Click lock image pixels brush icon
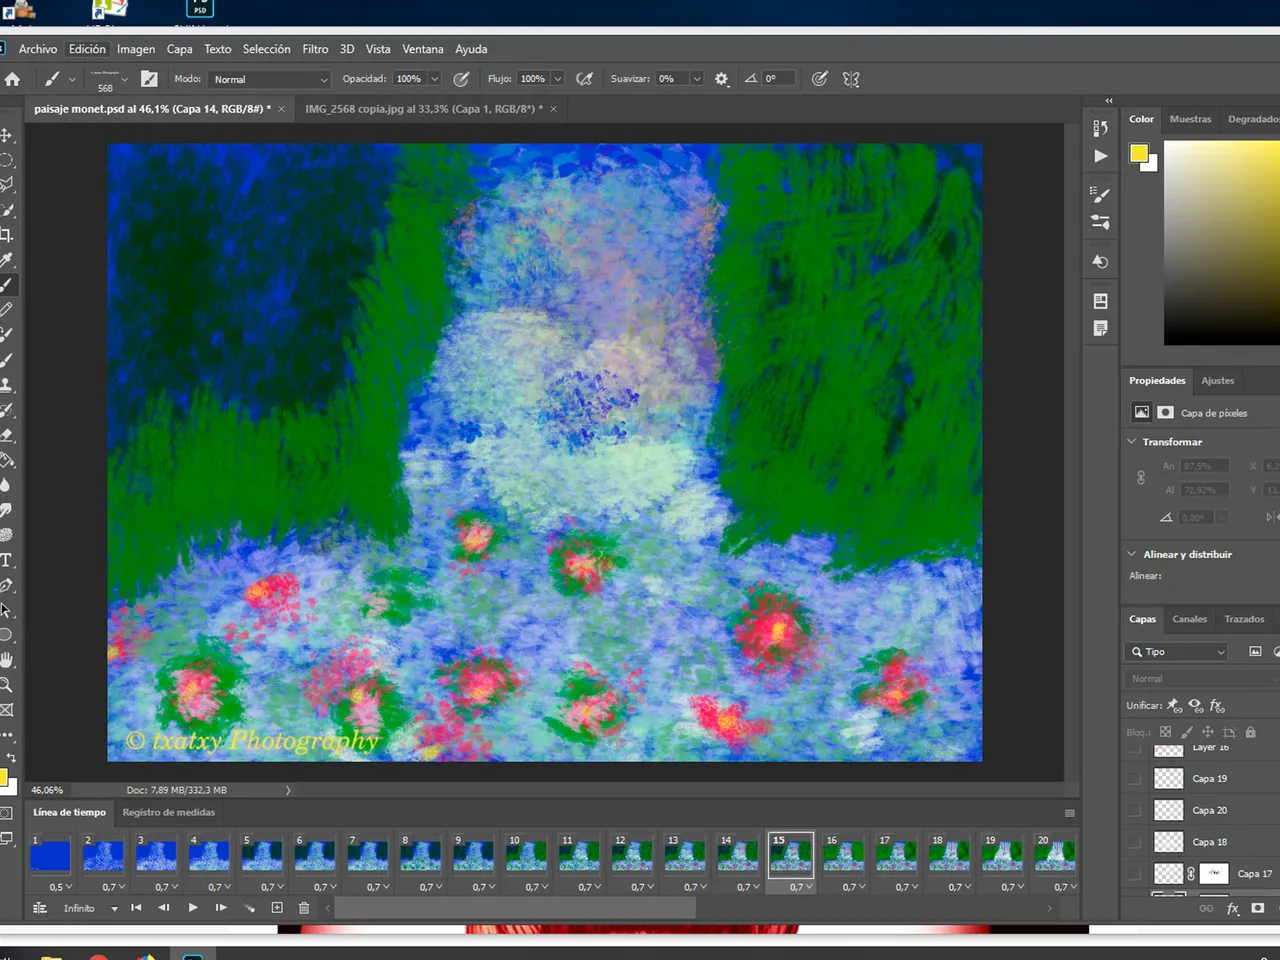Viewport: 1280px width, 960px height. 1186,732
